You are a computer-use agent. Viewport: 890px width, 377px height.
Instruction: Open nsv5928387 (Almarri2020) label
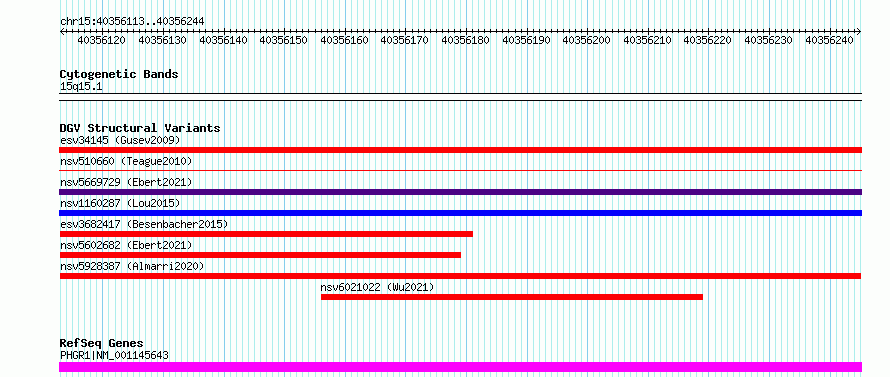(132, 266)
